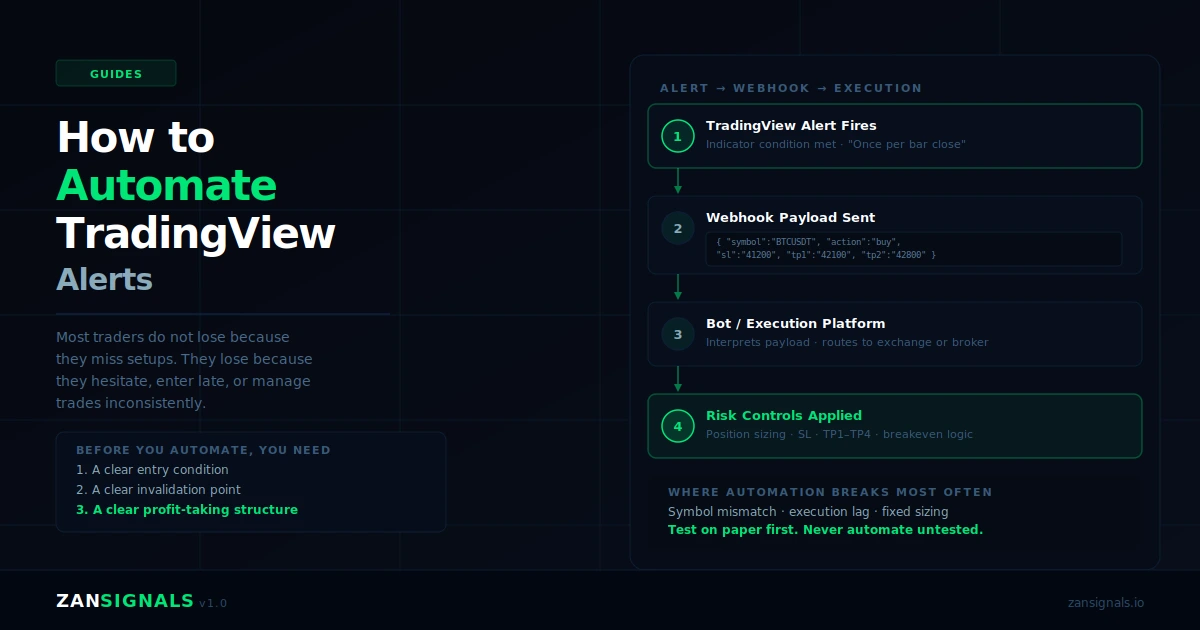Click the 'Most traders do not lose' paragraph
The width and height of the screenshot is (1200, 630).
click(184, 370)
